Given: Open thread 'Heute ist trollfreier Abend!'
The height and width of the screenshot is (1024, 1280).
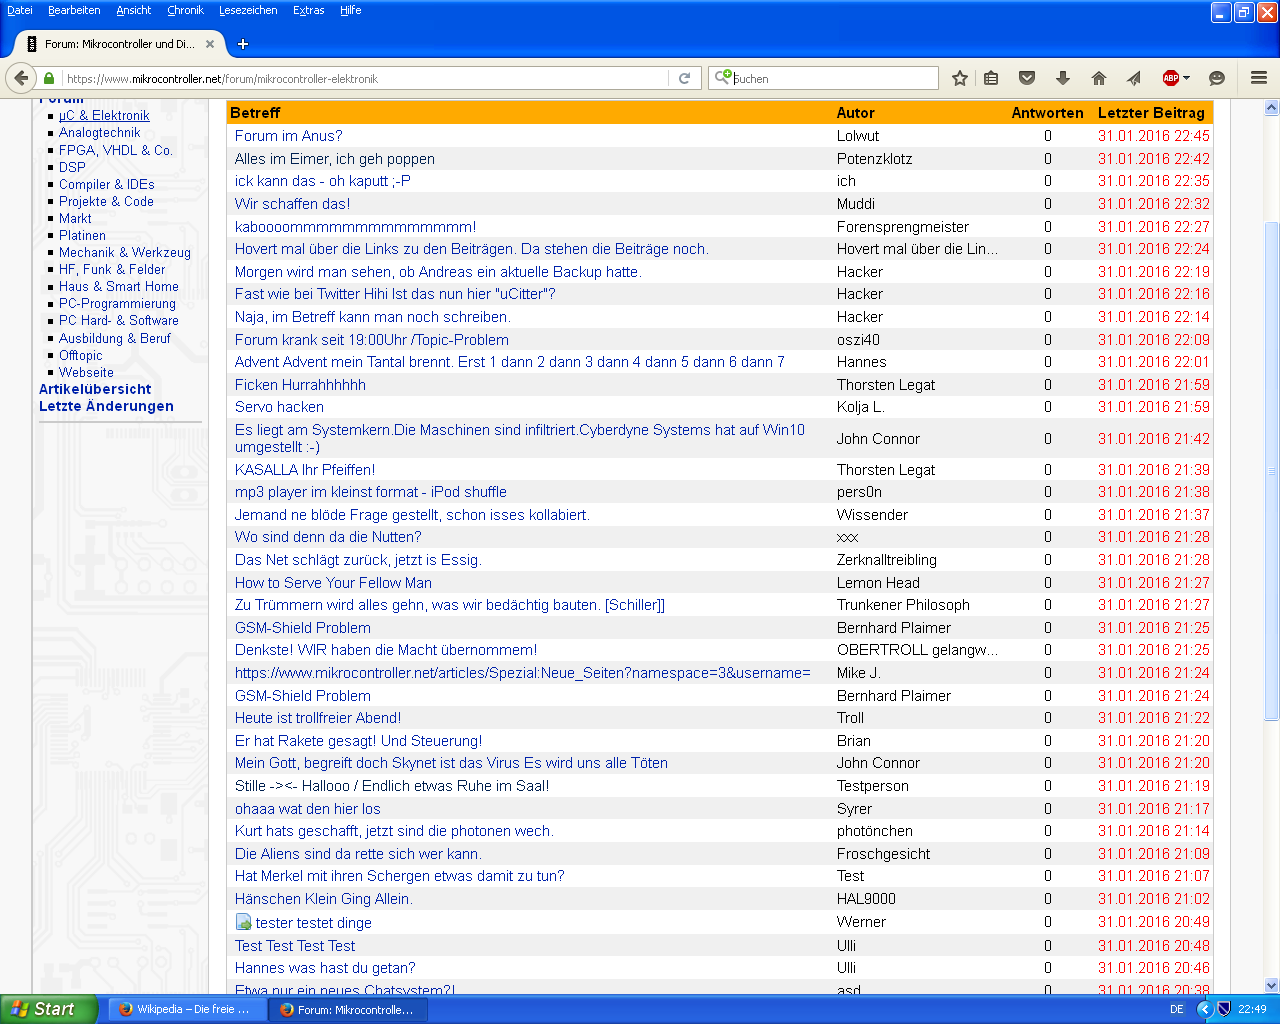Looking at the screenshot, I should (318, 718).
